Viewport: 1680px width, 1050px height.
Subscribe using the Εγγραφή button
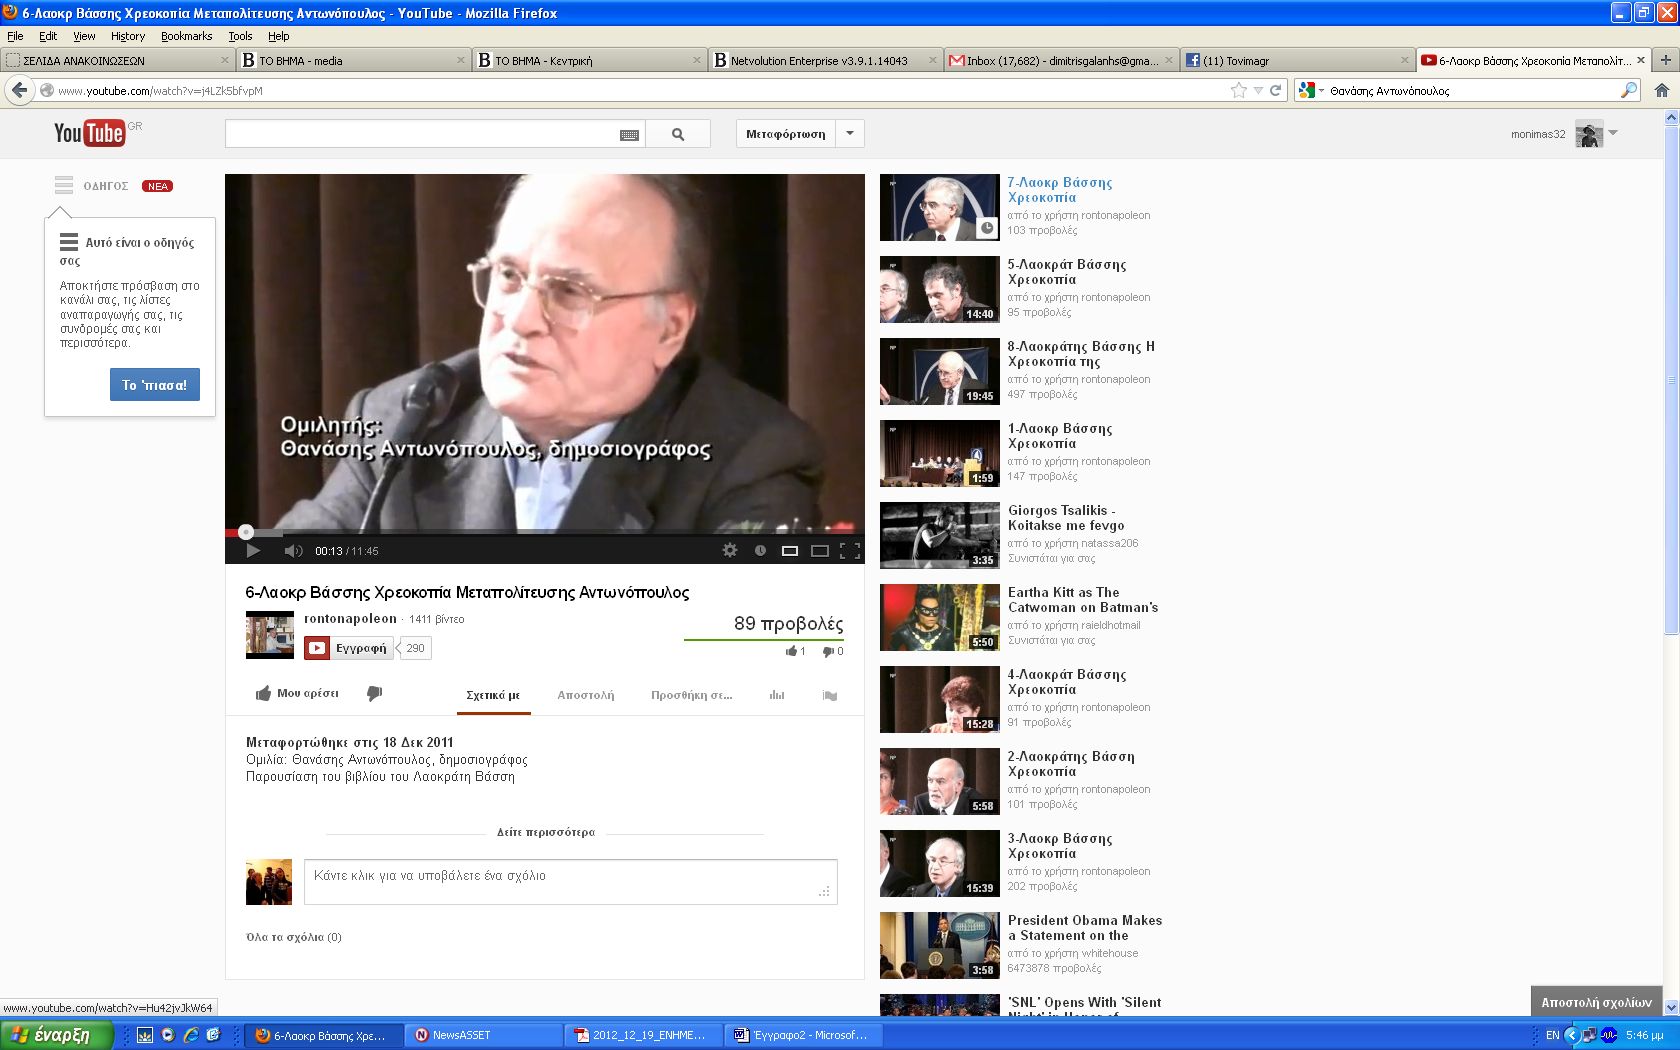(x=349, y=648)
